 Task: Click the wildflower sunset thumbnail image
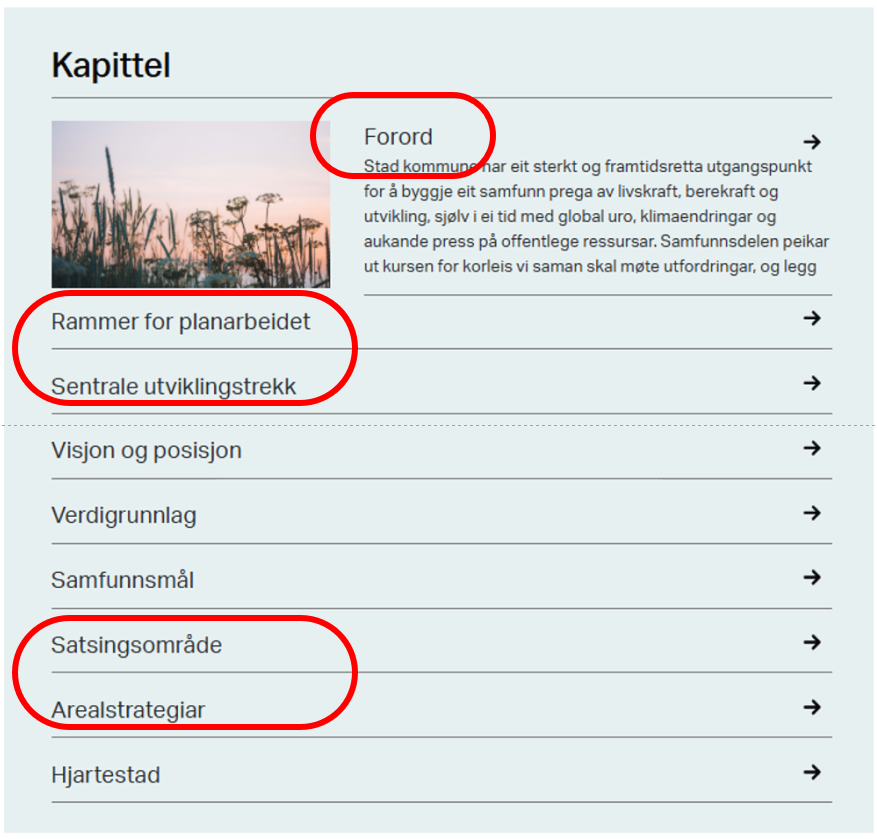pos(190,204)
